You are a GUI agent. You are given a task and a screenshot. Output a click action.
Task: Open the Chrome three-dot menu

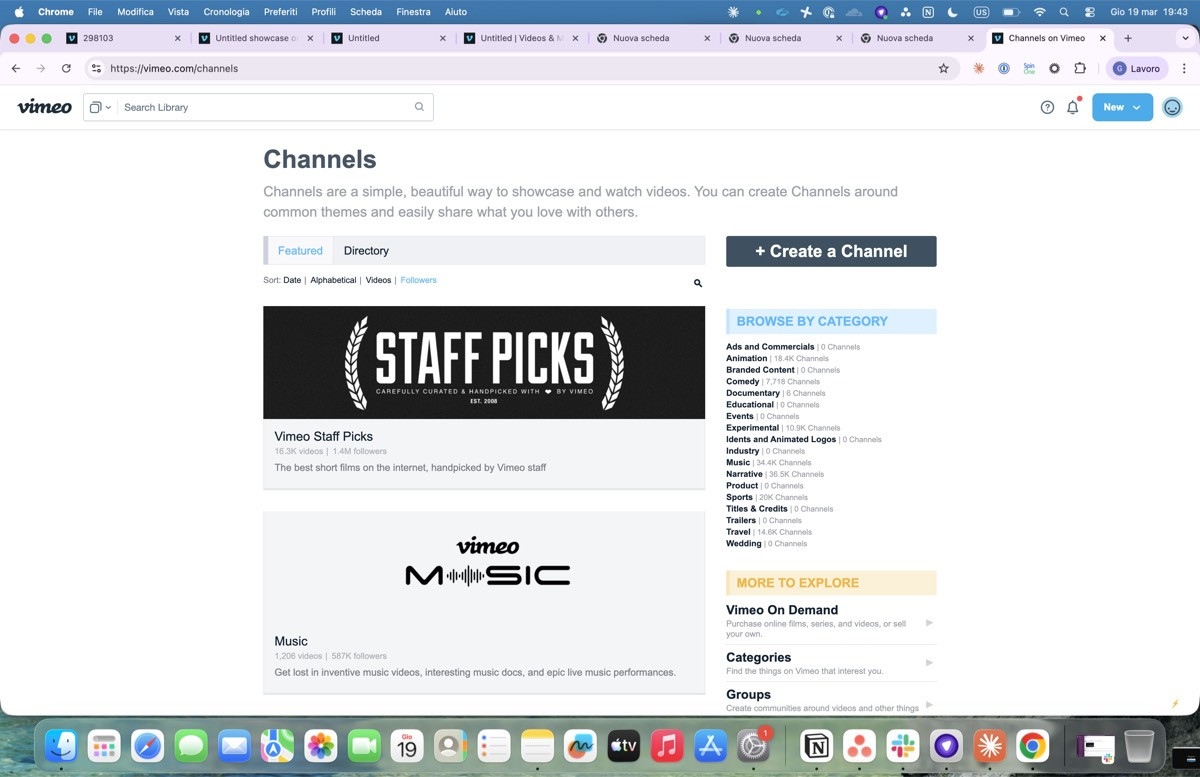coord(1184,68)
